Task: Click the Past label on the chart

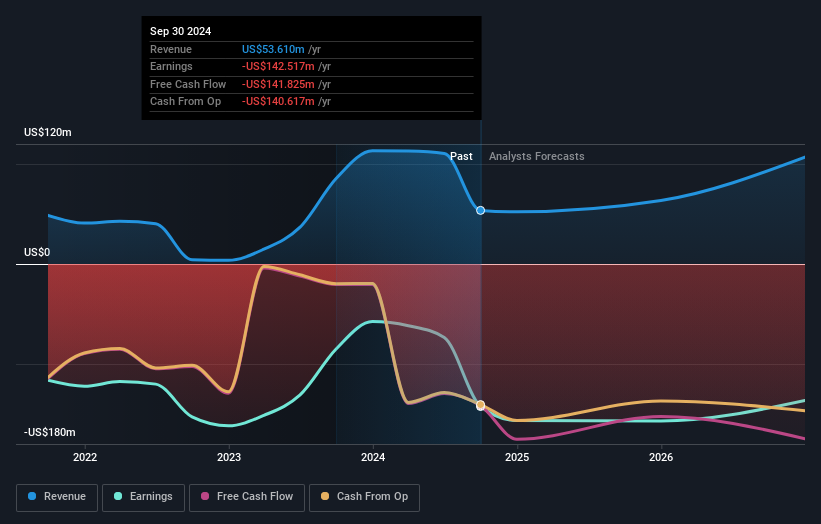Action: point(461,157)
